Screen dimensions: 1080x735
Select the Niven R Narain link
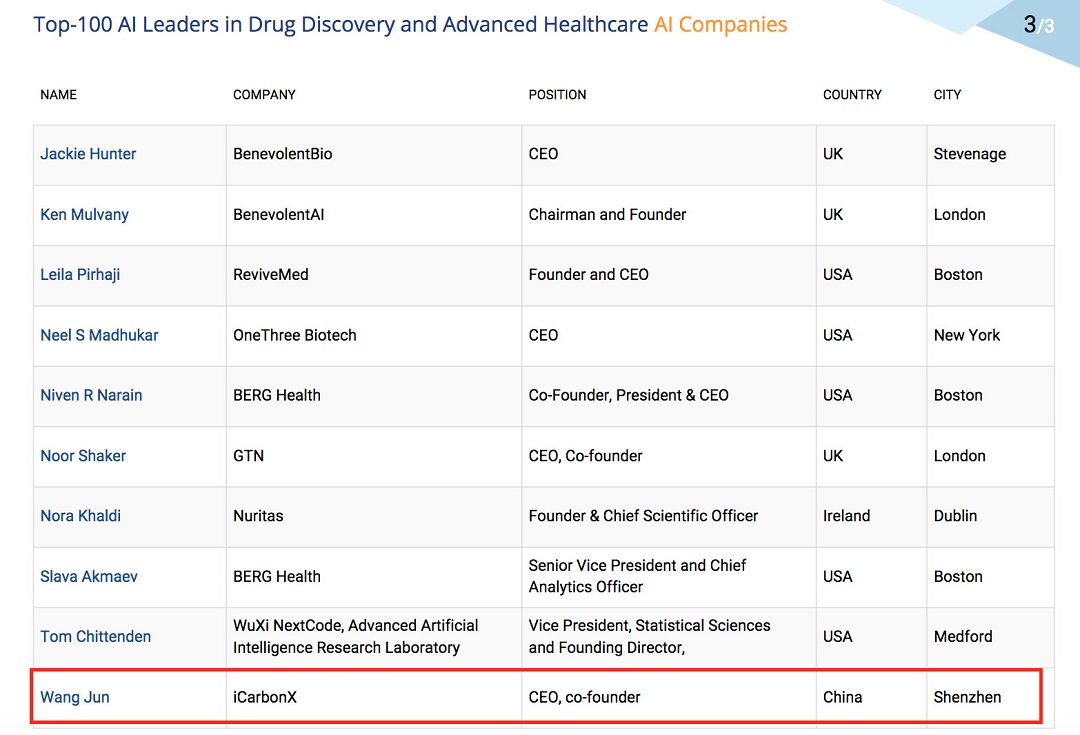click(91, 395)
